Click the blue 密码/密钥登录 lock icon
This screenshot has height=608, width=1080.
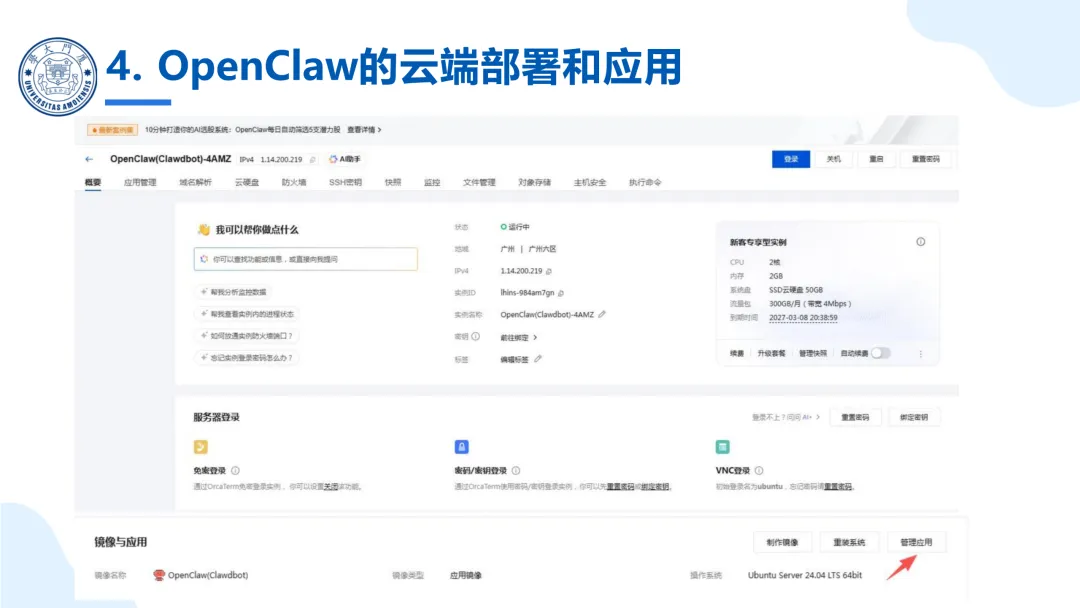pos(461,447)
